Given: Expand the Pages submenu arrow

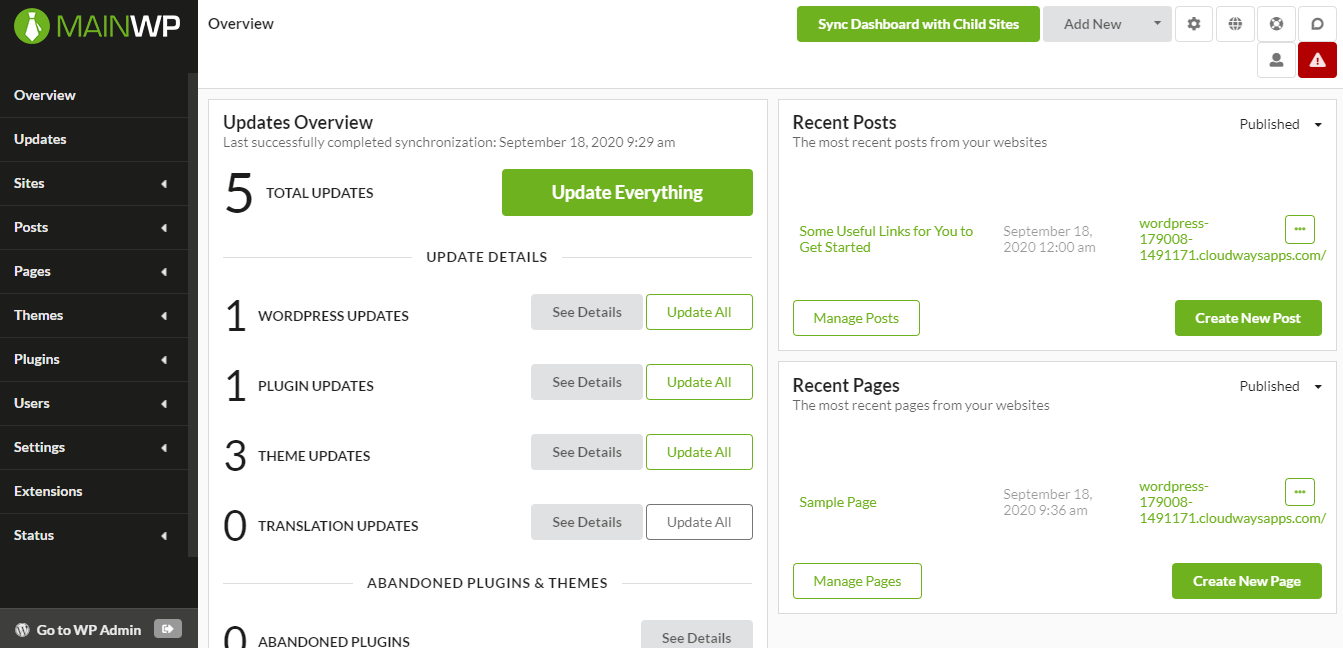Looking at the screenshot, I should tap(163, 272).
